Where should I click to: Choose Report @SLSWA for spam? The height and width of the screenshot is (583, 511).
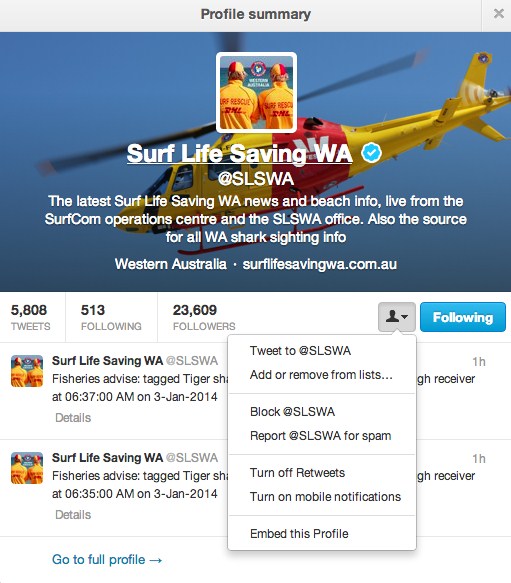(x=322, y=435)
